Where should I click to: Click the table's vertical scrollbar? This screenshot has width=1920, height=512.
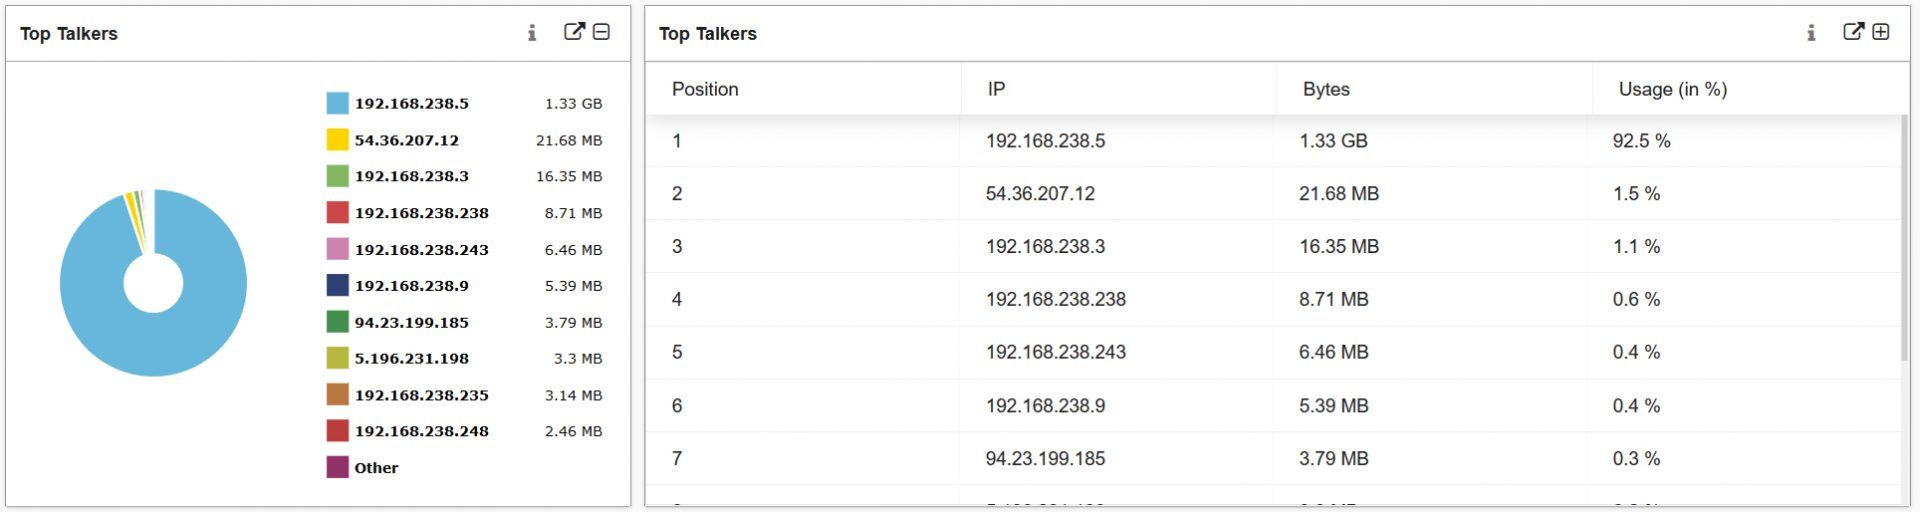(1904, 238)
